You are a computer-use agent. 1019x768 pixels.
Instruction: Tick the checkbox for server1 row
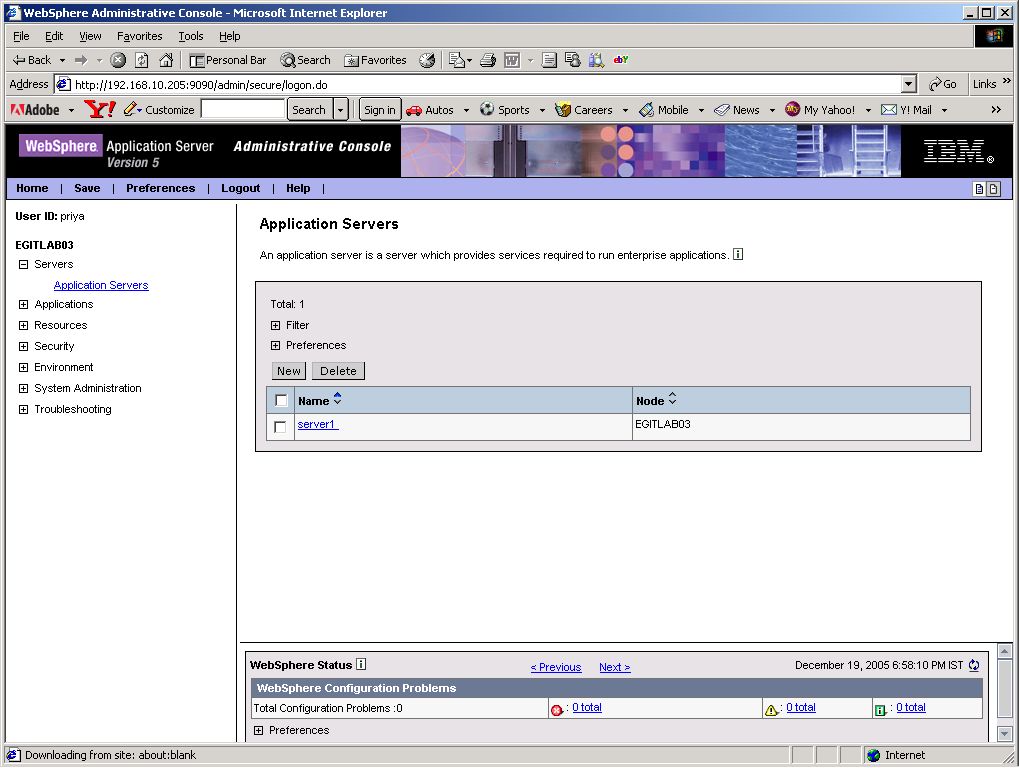pyautogui.click(x=280, y=427)
